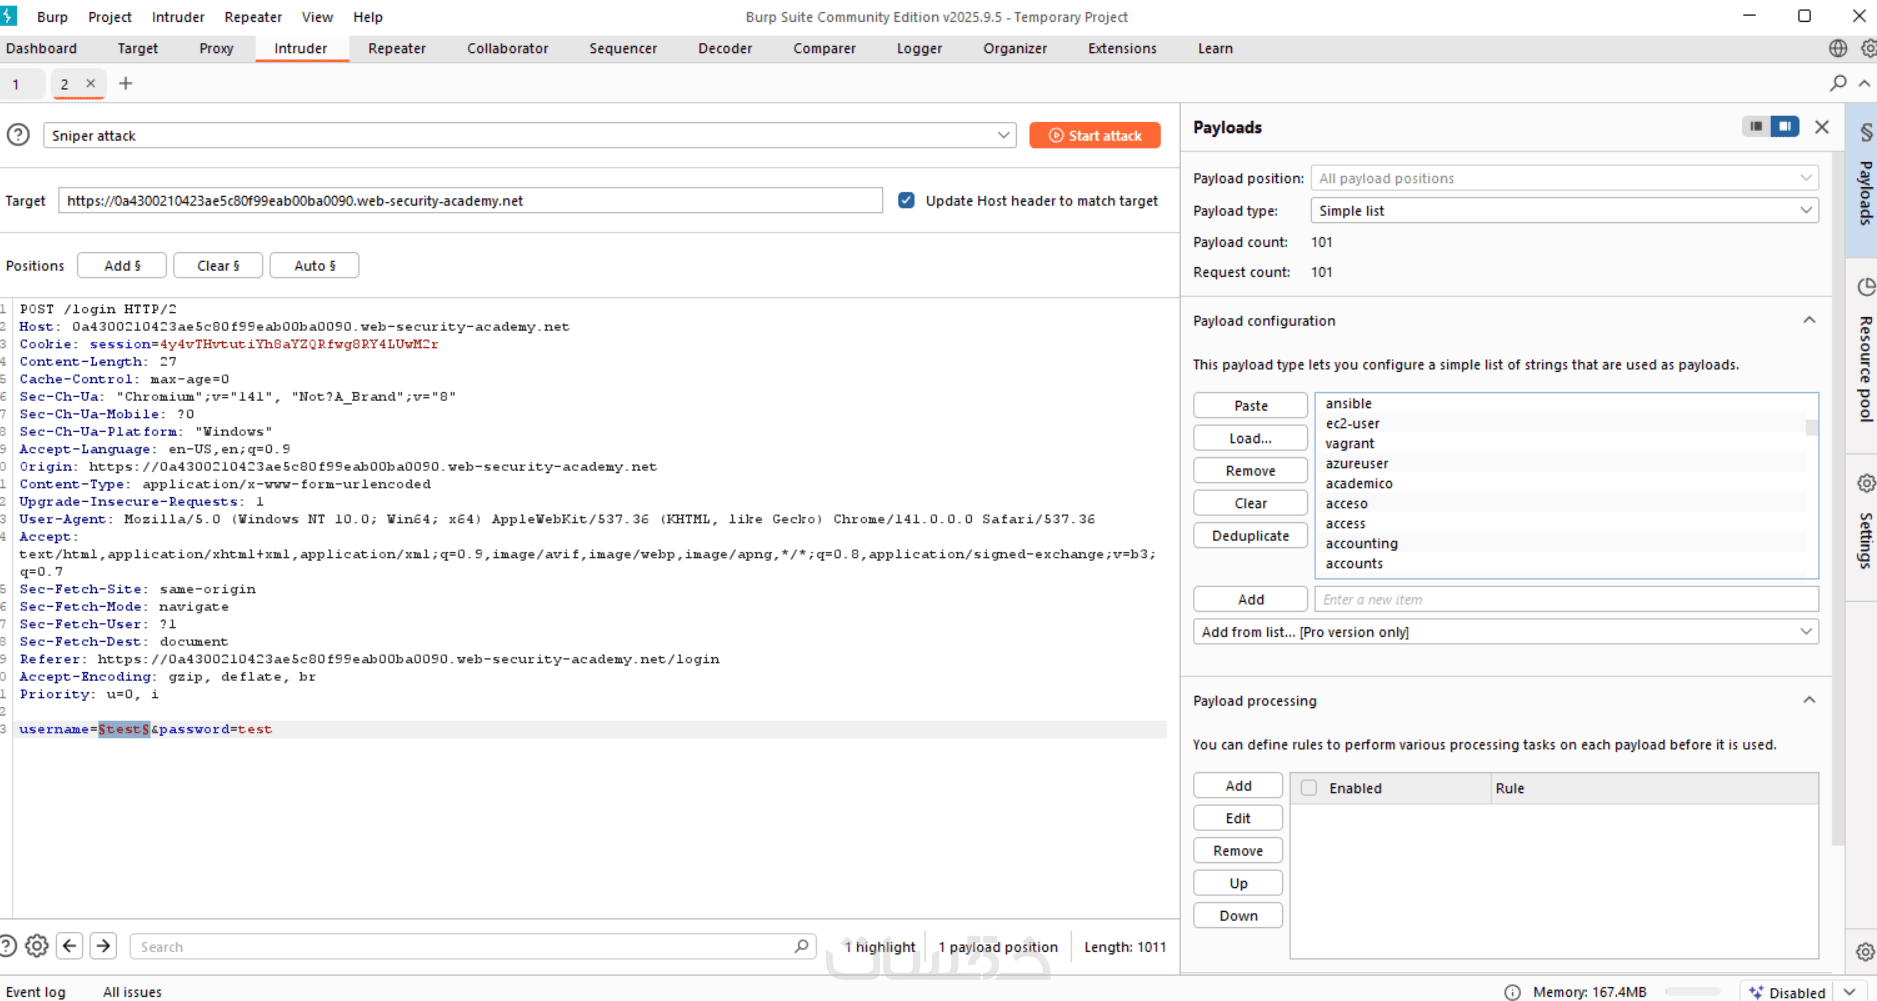1877x1001 pixels.
Task: Click Load... to import a payload list
Action: tap(1250, 438)
